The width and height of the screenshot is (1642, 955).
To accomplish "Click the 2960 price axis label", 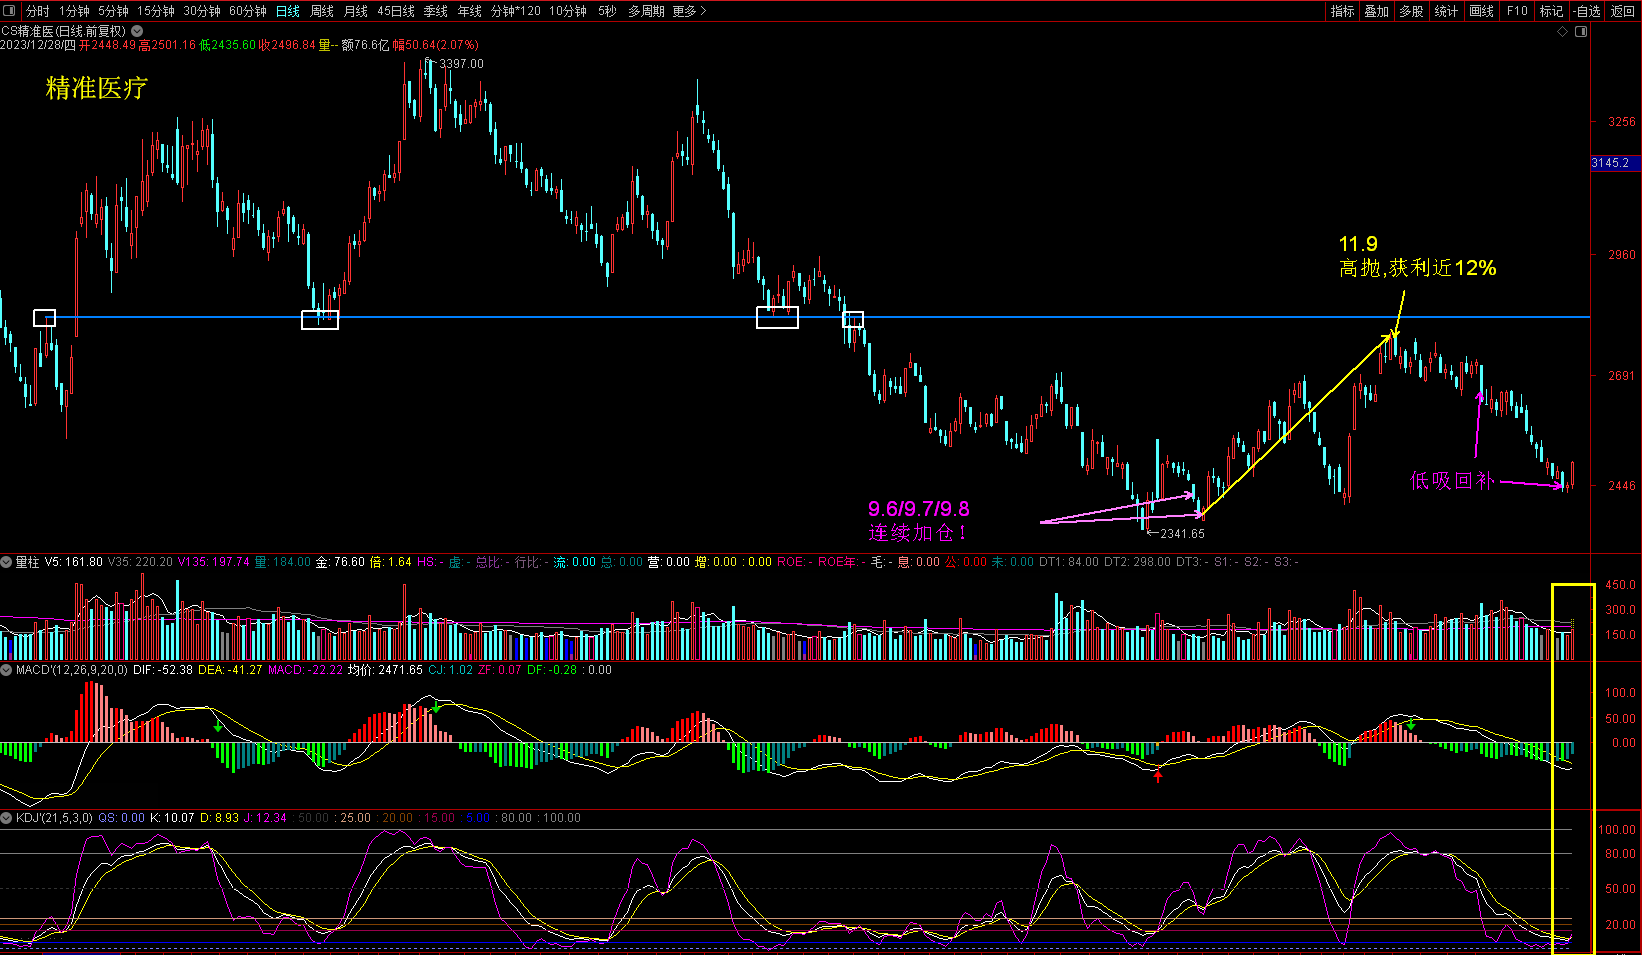I will point(1622,255).
